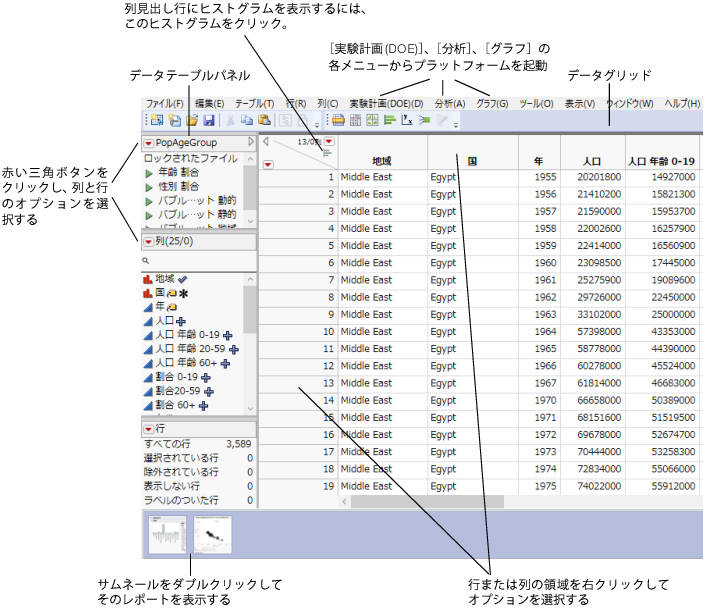The height and width of the screenshot is (610, 706).
Task: Click the Open file folder icon
Action: pos(192,121)
